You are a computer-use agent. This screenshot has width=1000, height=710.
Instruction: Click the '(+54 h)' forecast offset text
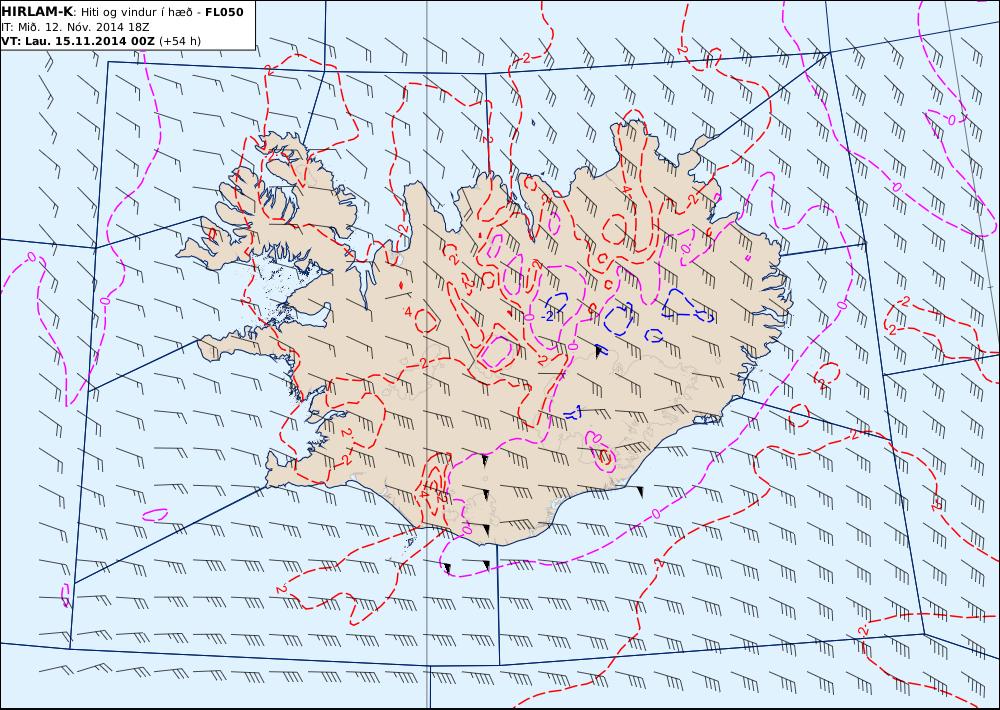179,41
